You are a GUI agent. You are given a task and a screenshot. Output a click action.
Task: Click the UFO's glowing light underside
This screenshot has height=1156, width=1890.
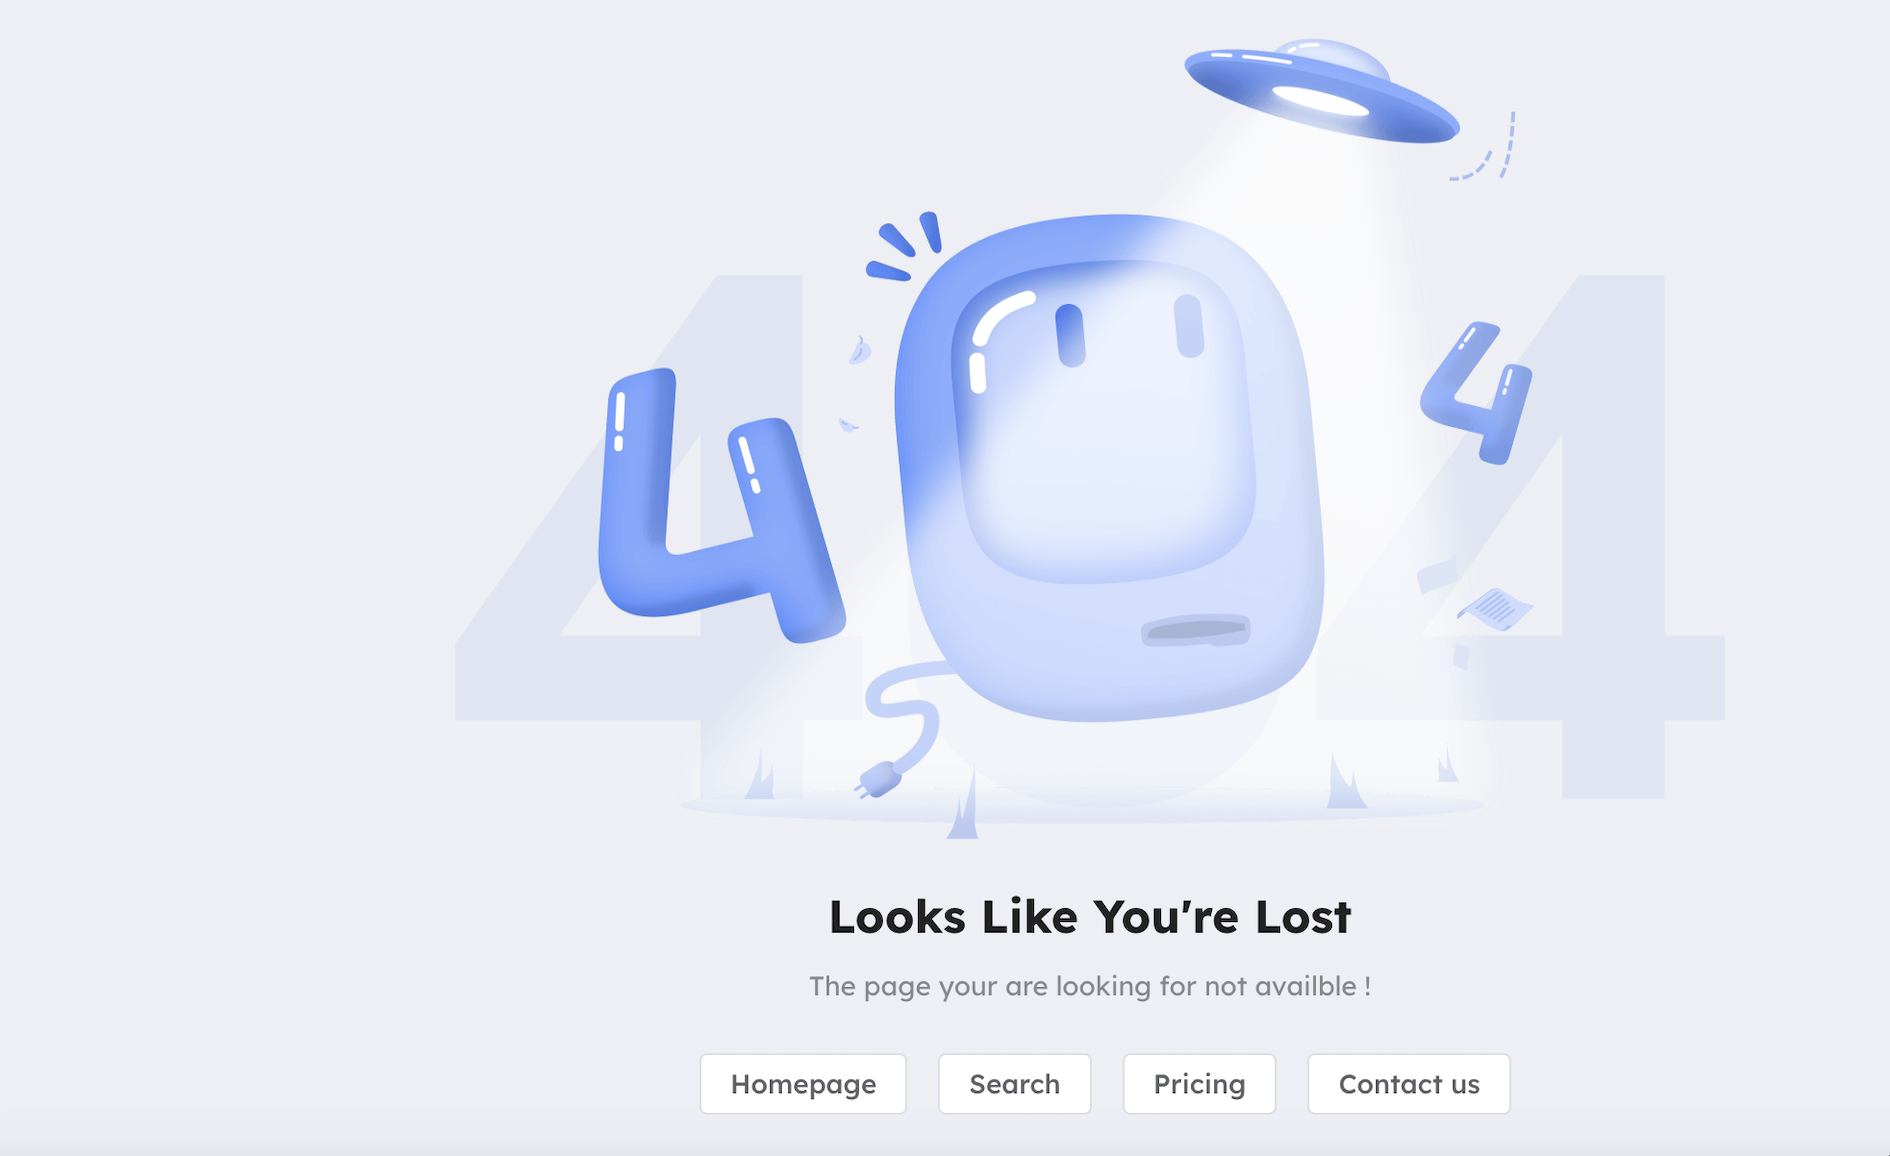coord(1320,101)
